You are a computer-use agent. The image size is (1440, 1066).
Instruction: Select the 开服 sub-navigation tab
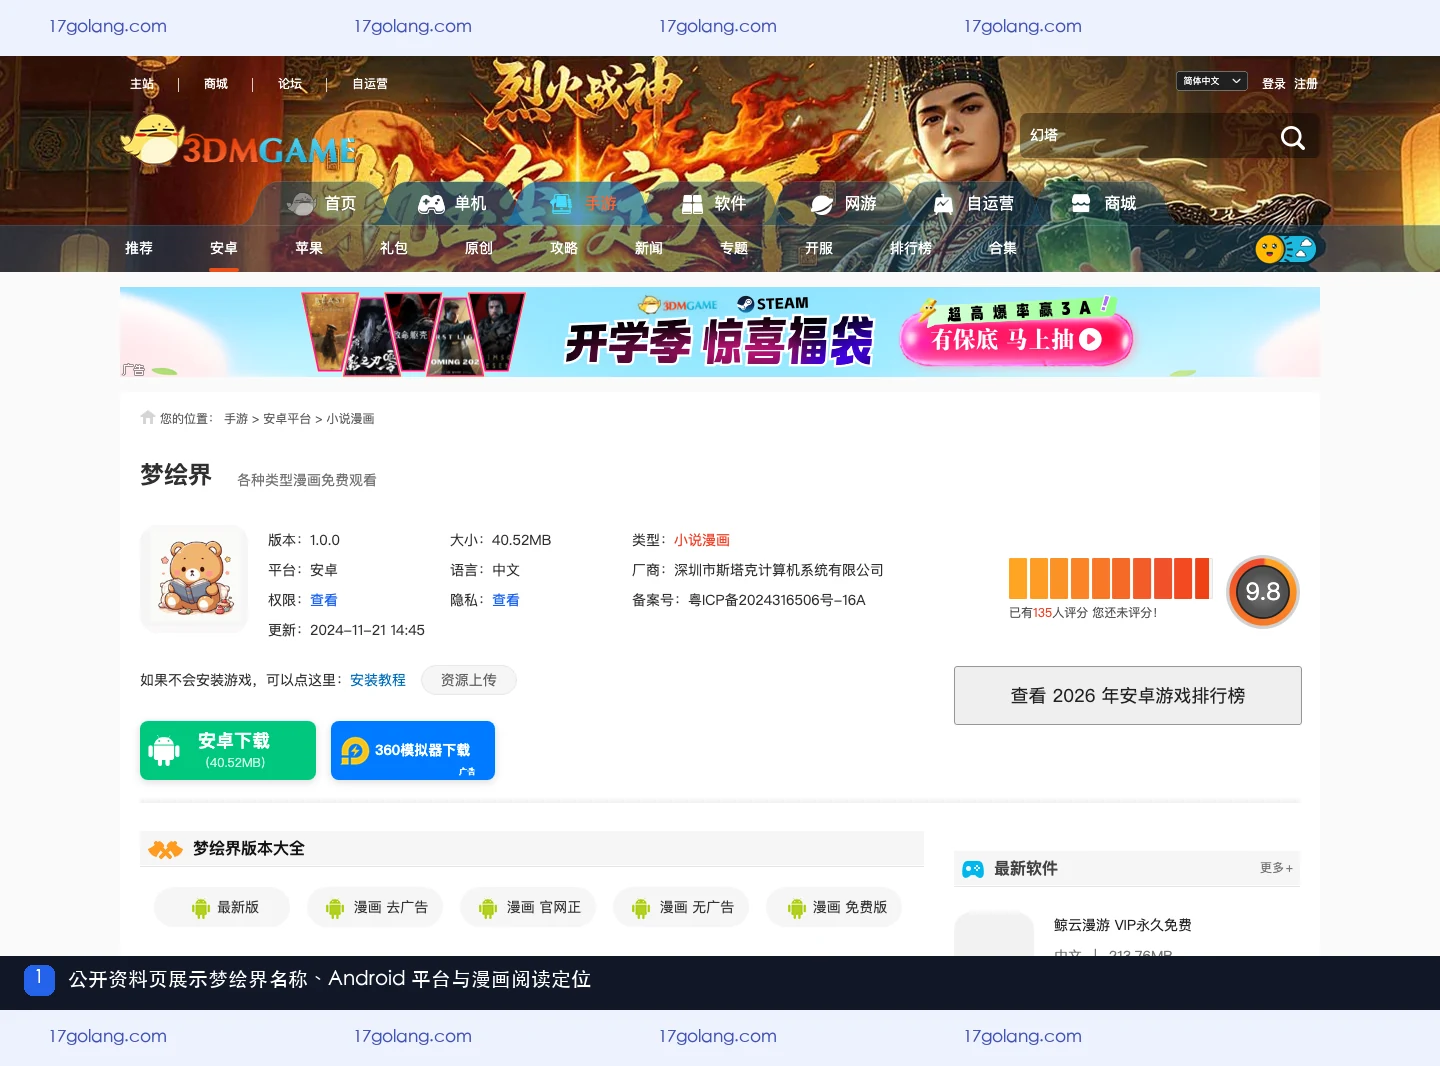pos(819,248)
